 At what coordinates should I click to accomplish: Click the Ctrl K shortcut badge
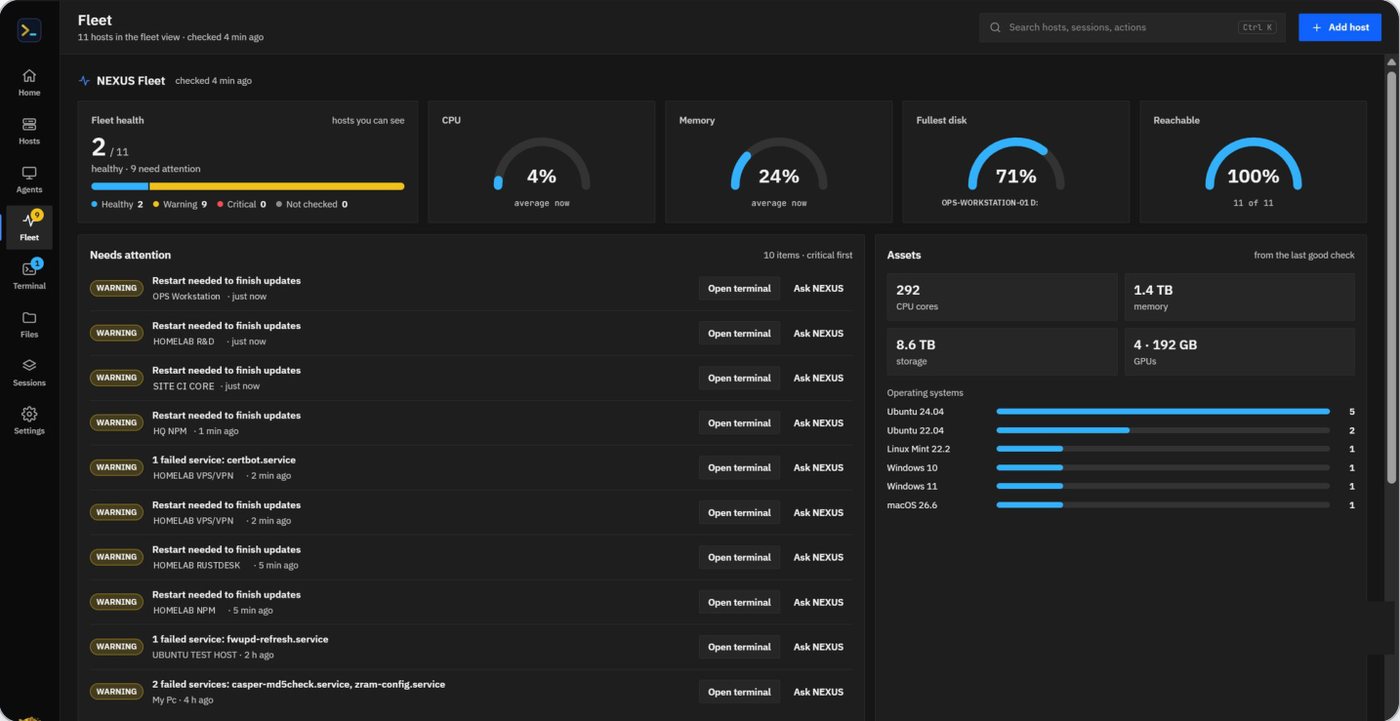coord(1258,28)
